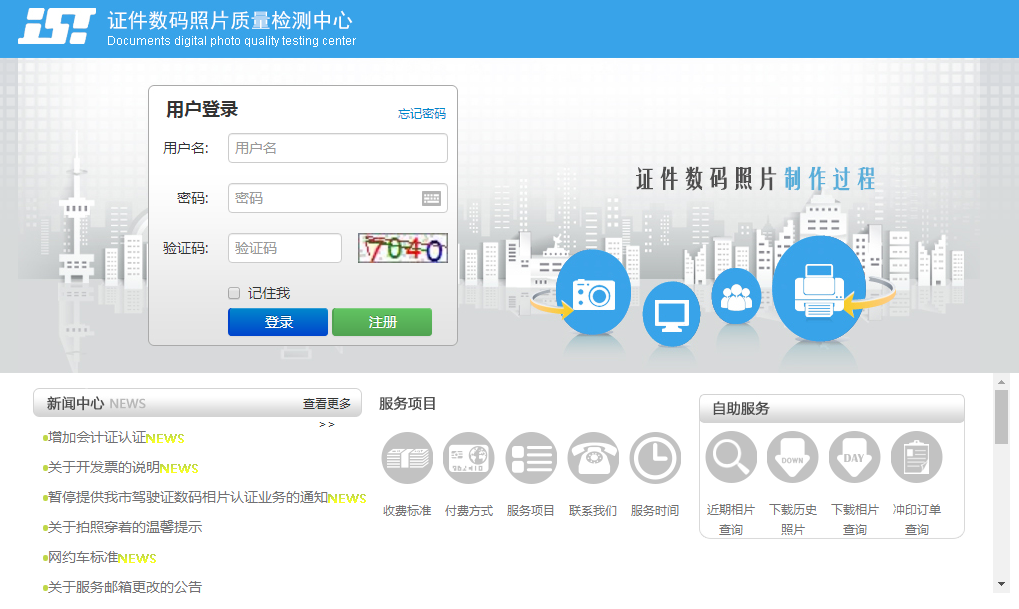The height and width of the screenshot is (609, 1019).
Task: Click the IST logo in the header
Action: (57, 27)
